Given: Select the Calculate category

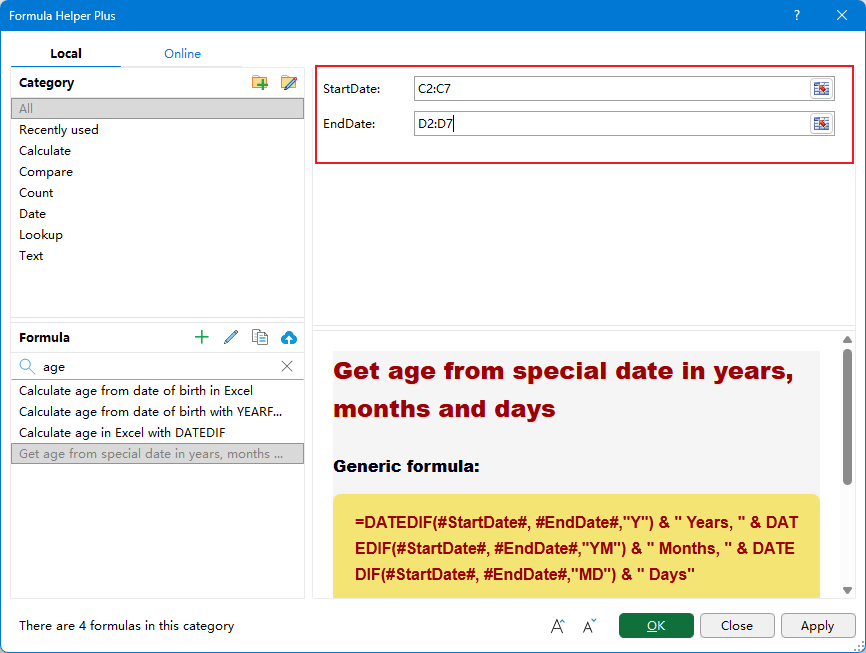Looking at the screenshot, I should pos(157,151).
